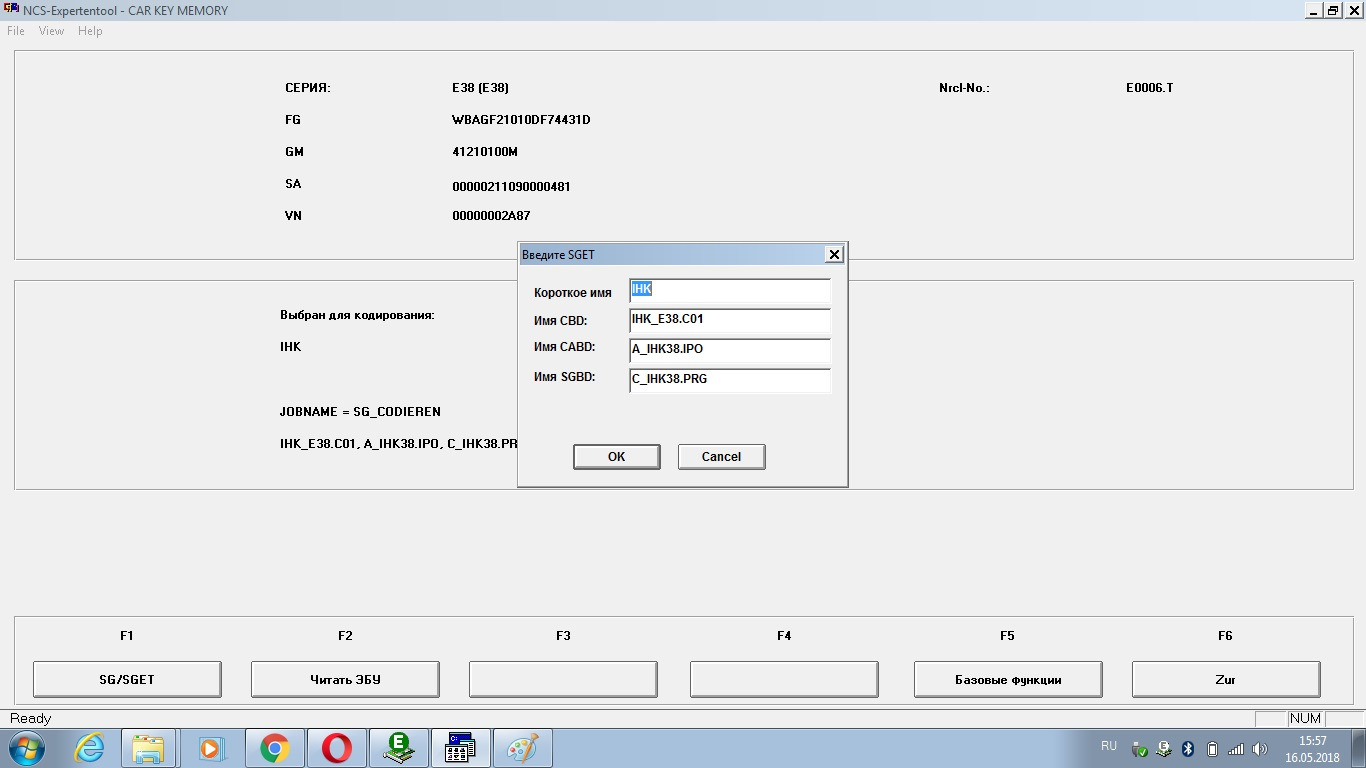Viewport: 1366px width, 768px height.
Task: Click the Базовые функции button
Action: (1008, 679)
